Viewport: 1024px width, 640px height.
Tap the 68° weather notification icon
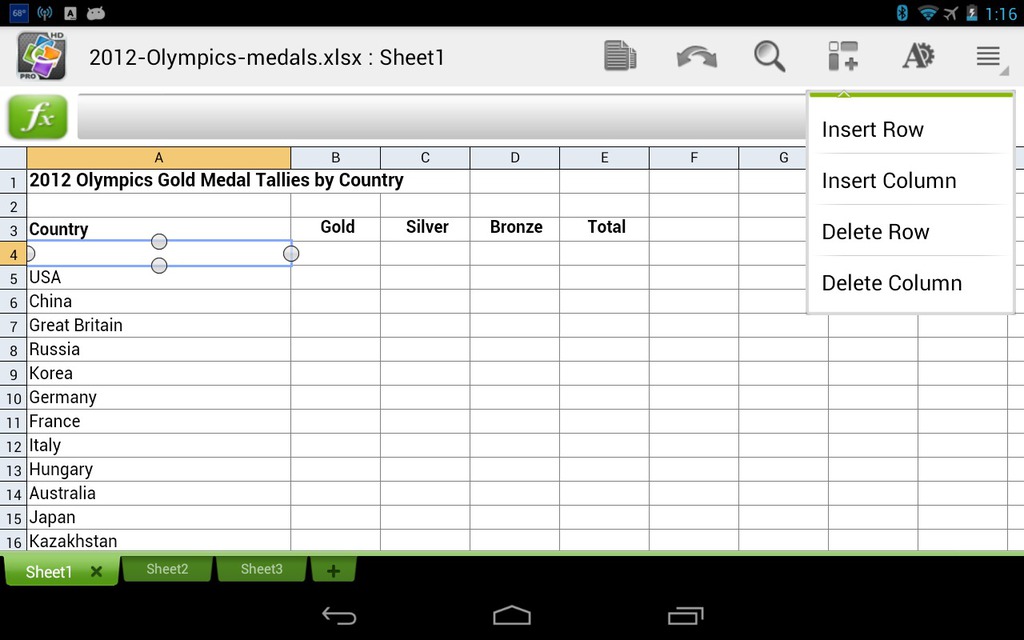[19, 12]
